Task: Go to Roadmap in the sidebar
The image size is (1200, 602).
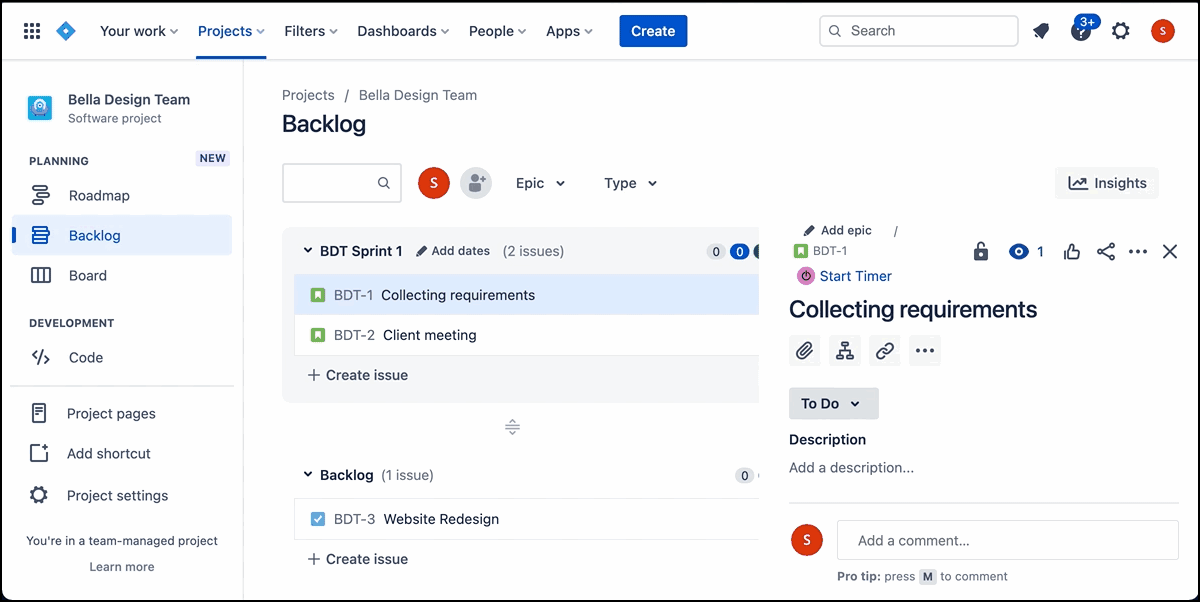Action: coord(99,196)
